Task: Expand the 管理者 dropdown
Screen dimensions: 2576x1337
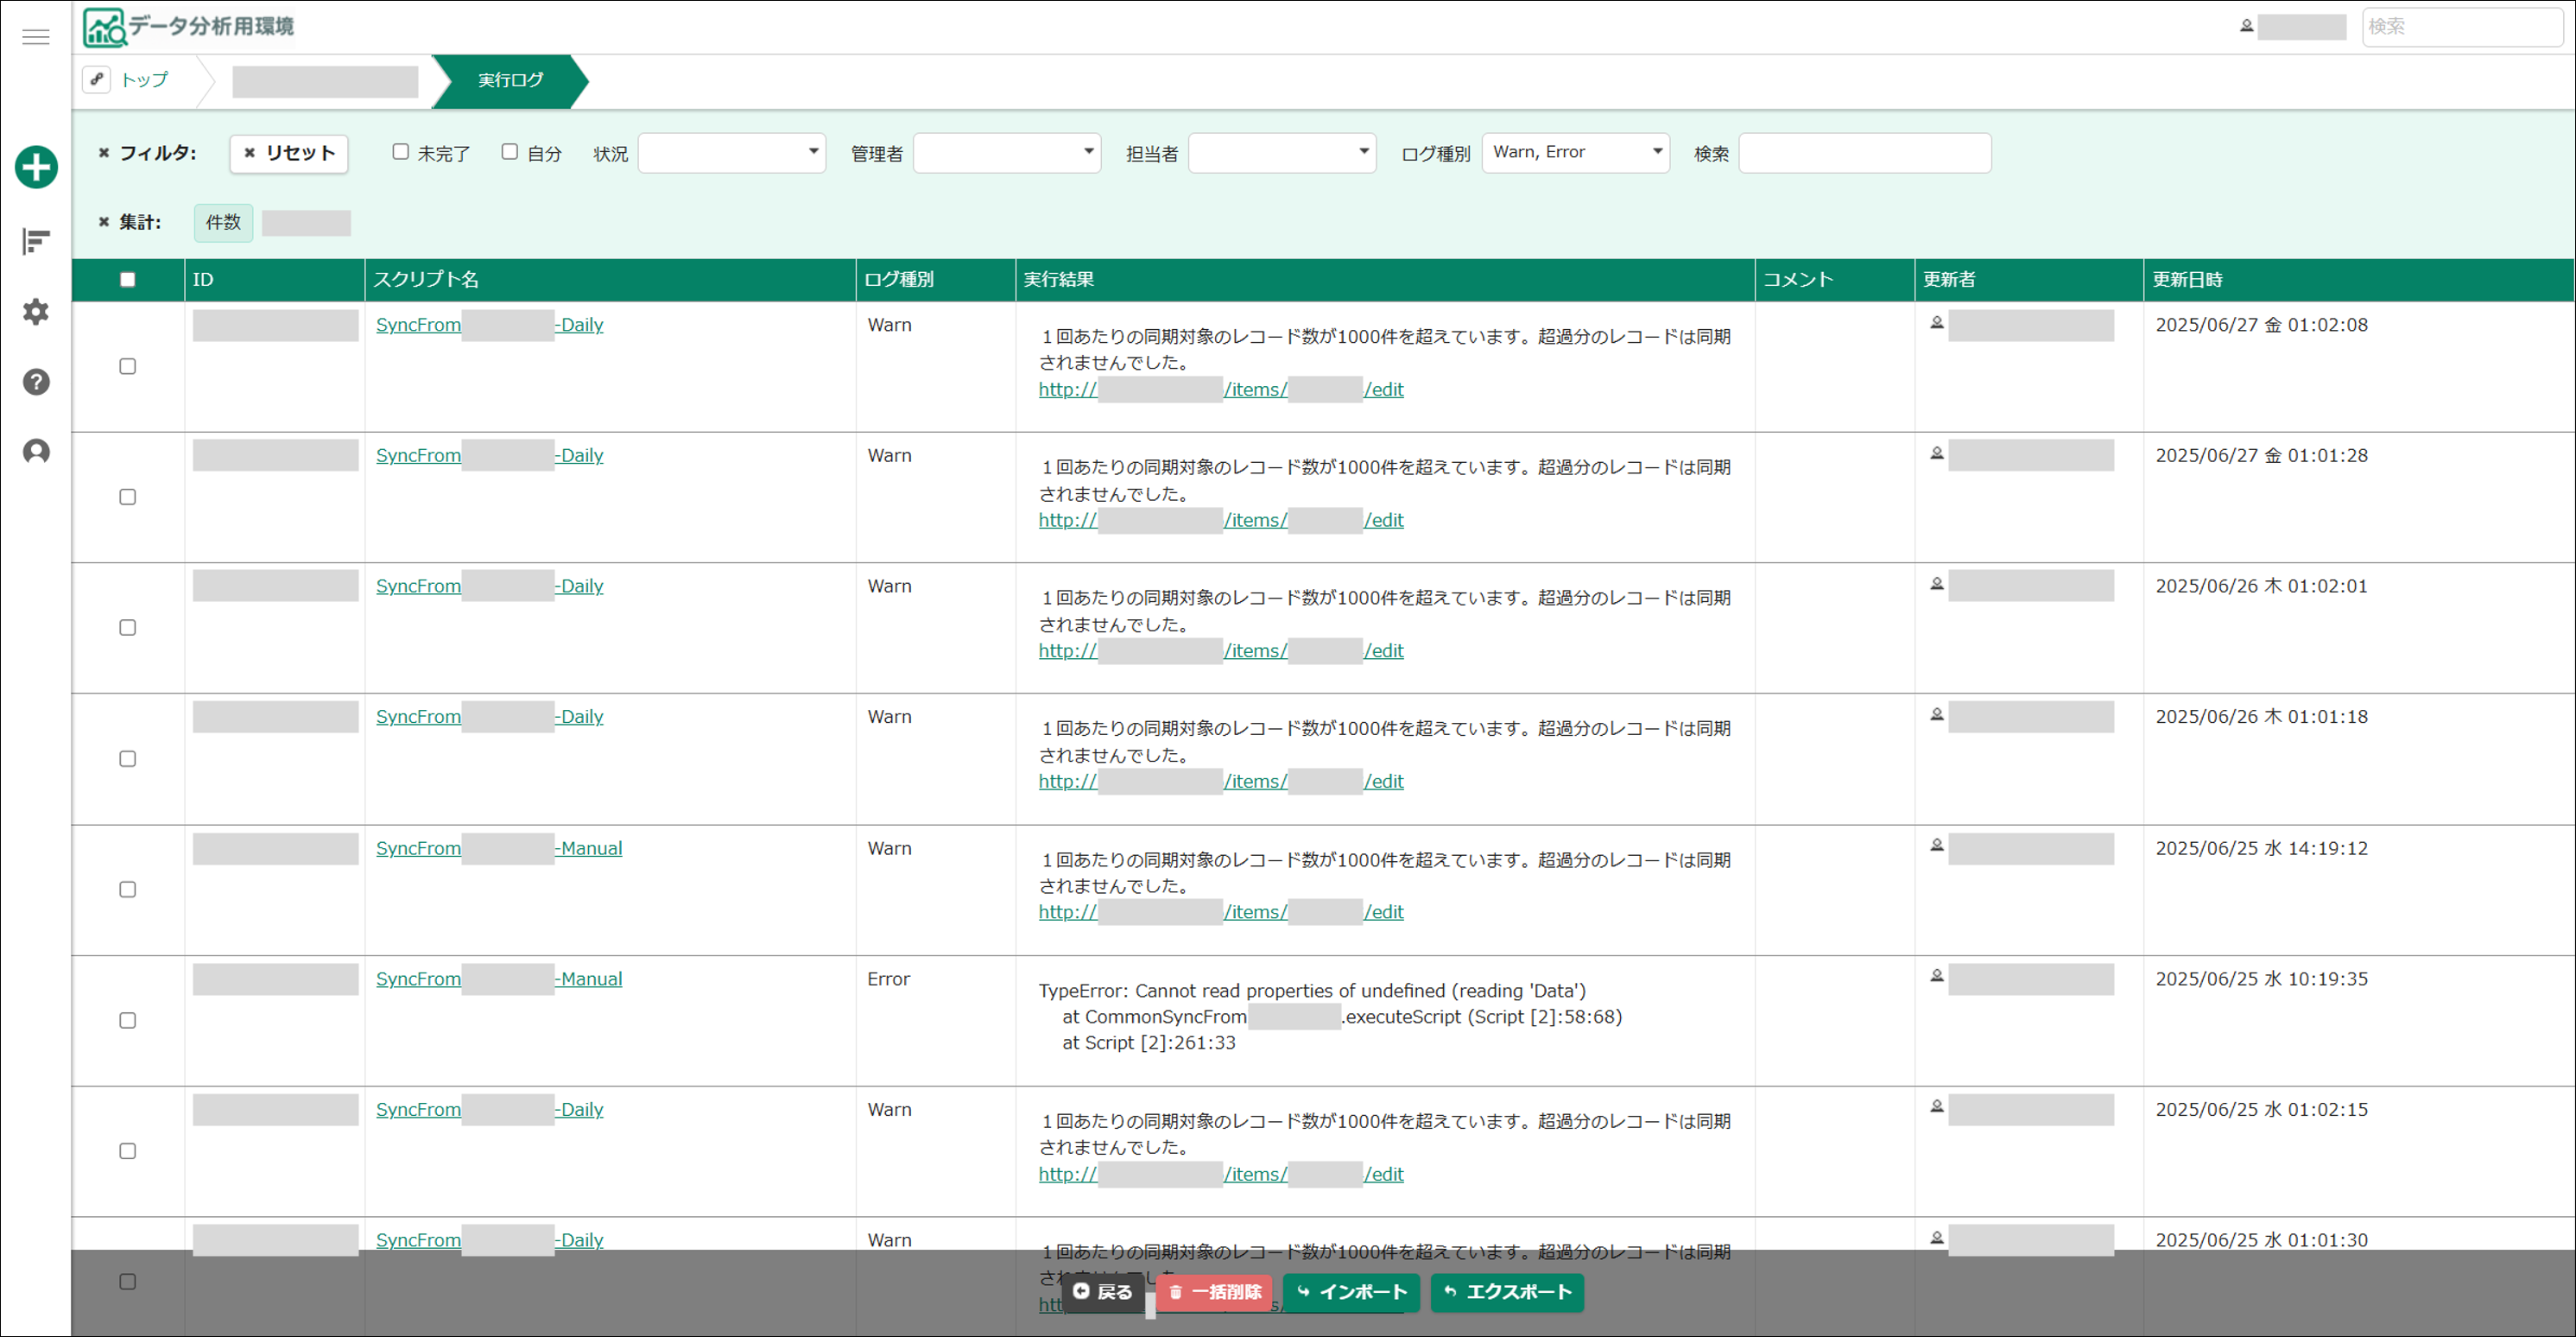Action: tap(1007, 153)
